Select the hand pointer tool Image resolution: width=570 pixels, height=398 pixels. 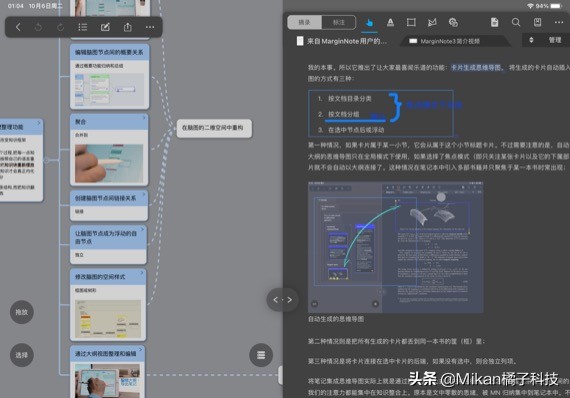pyautogui.click(x=369, y=23)
